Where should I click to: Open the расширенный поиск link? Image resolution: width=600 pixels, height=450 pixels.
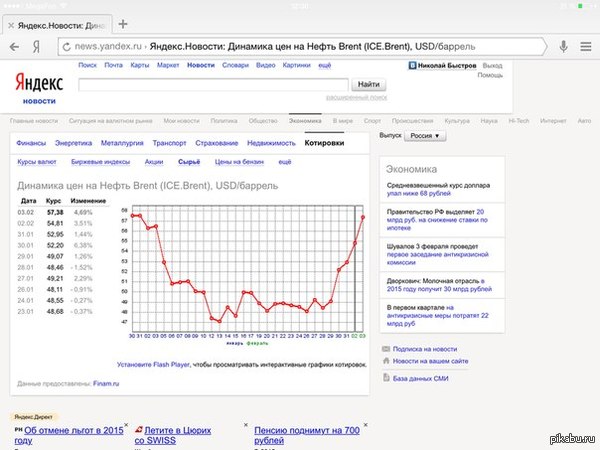point(356,98)
